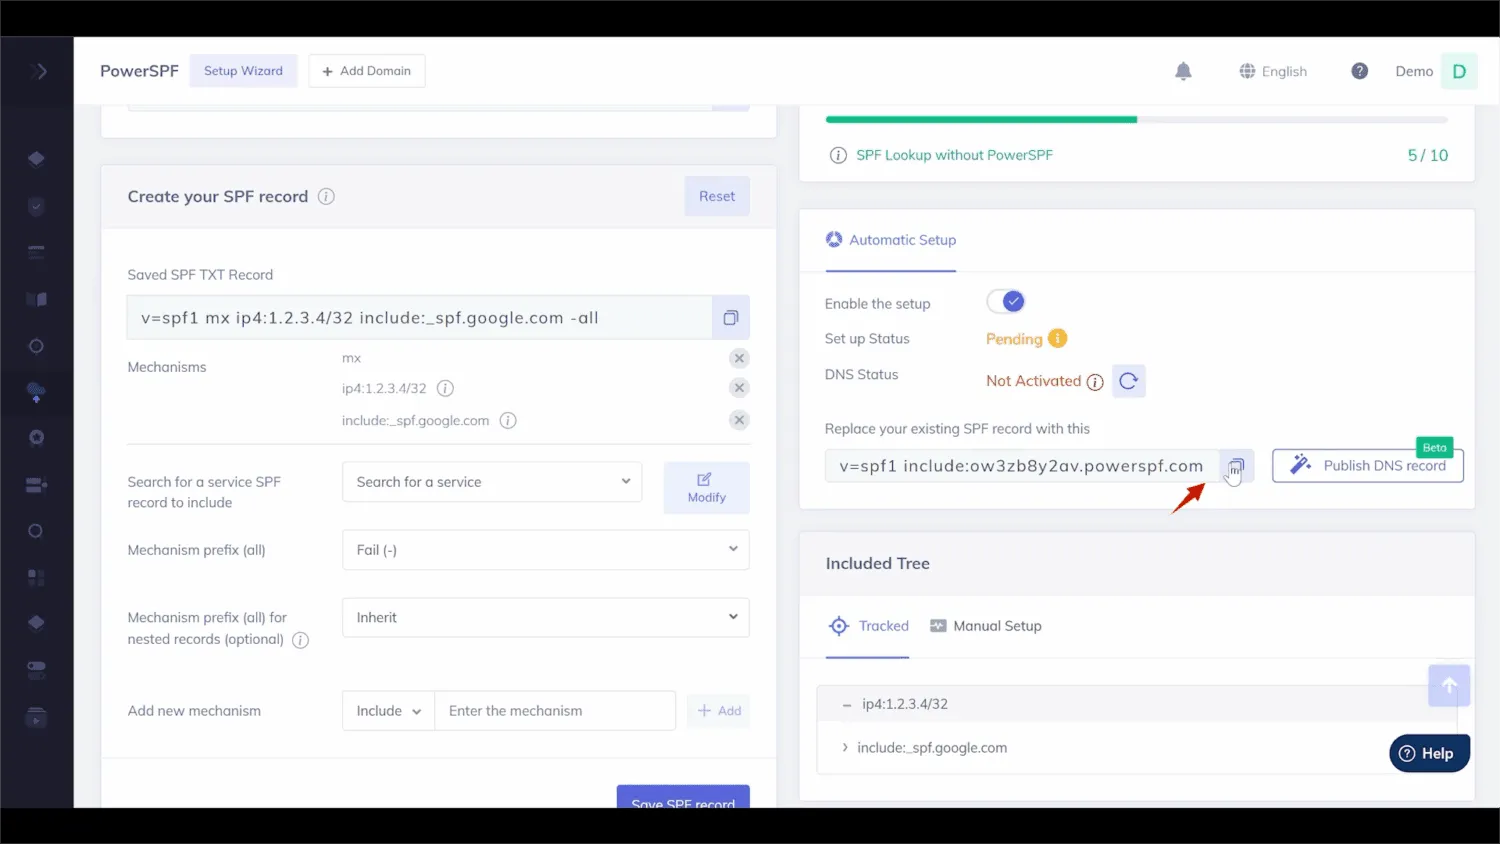Open the Demo user avatar D
The width and height of the screenshot is (1500, 844).
(x=1459, y=71)
